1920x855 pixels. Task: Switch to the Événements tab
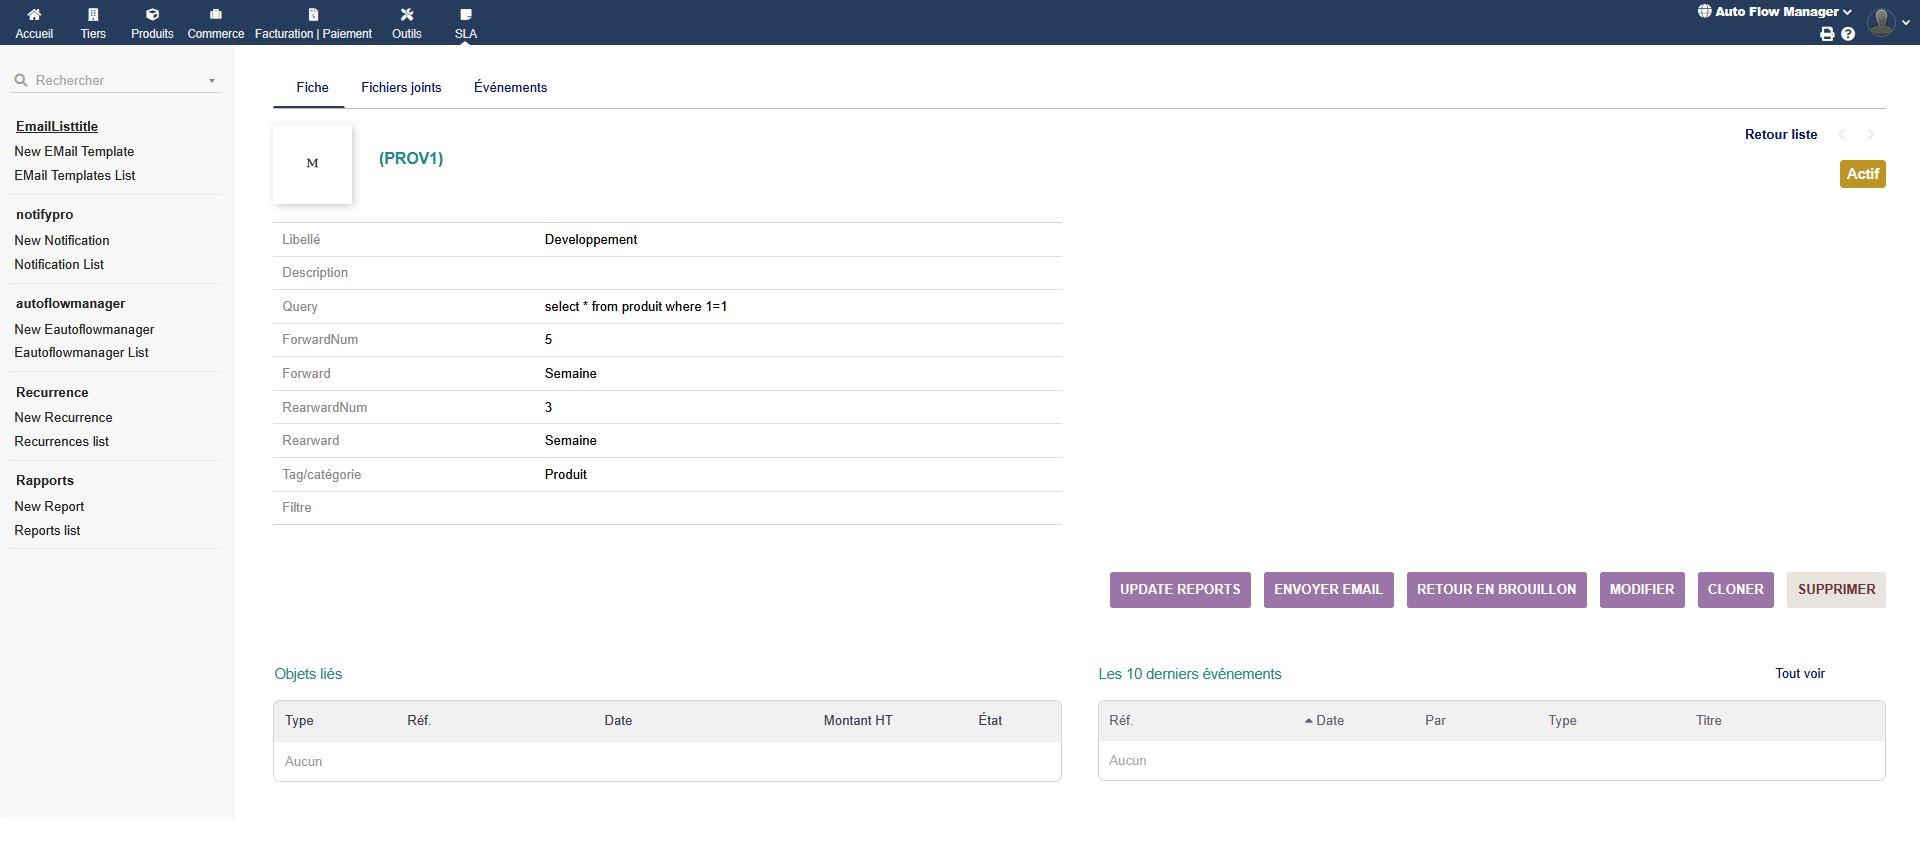[510, 88]
